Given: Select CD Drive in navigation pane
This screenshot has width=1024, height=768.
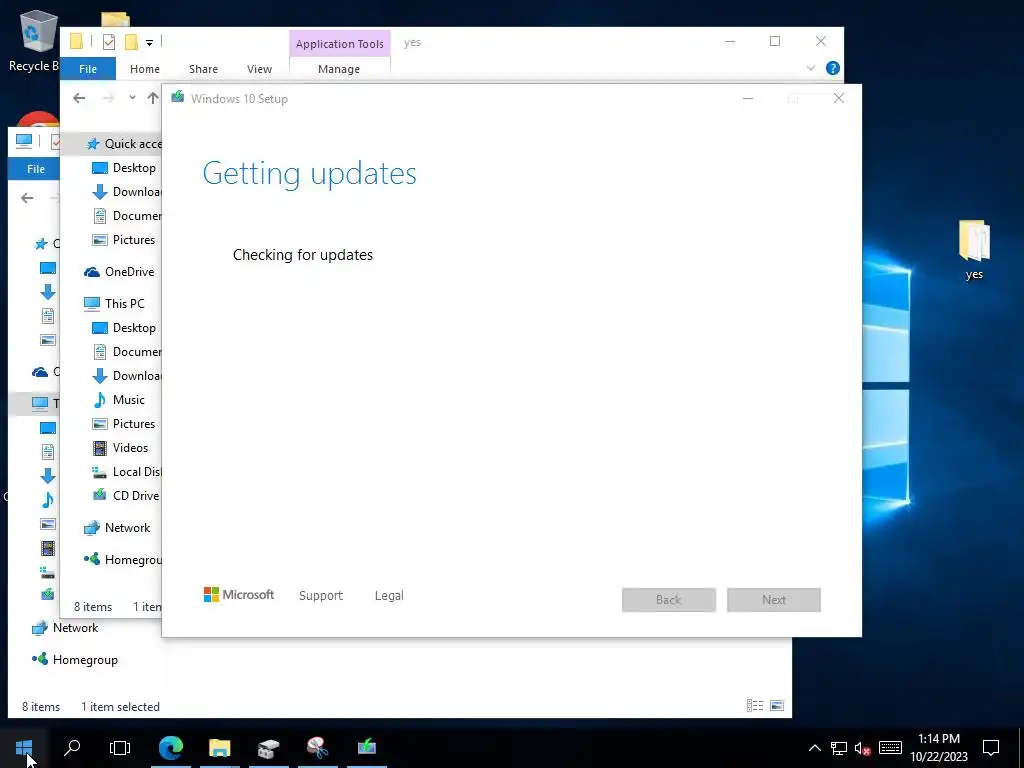Looking at the screenshot, I should 126,496.
